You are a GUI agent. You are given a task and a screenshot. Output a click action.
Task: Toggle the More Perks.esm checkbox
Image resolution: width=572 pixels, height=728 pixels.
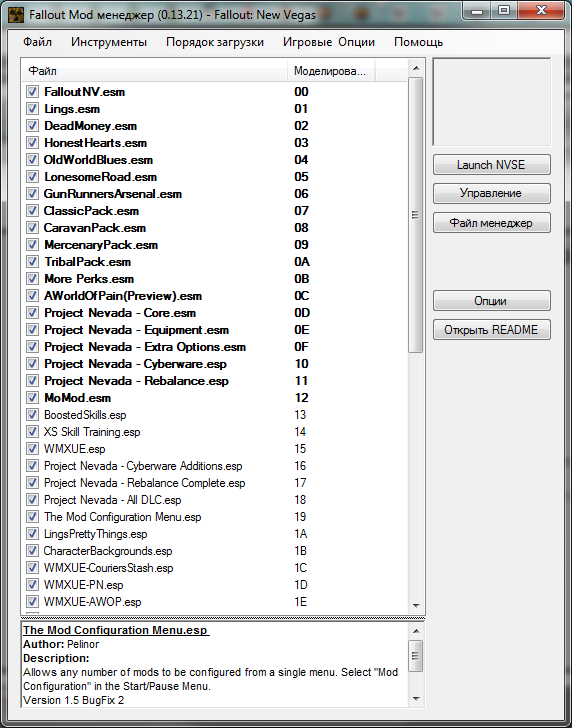coord(32,279)
